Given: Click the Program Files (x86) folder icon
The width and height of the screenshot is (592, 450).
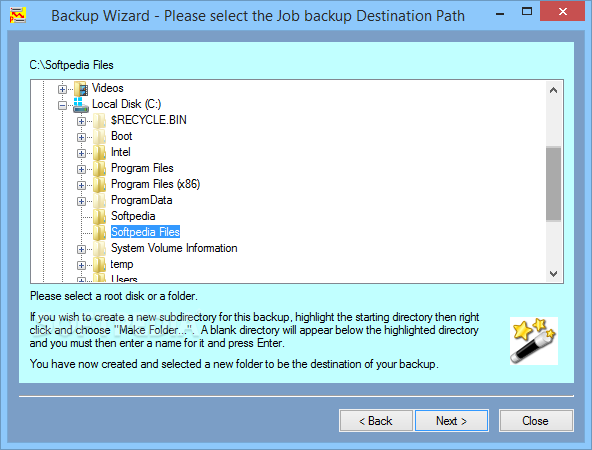Looking at the screenshot, I should [100, 185].
